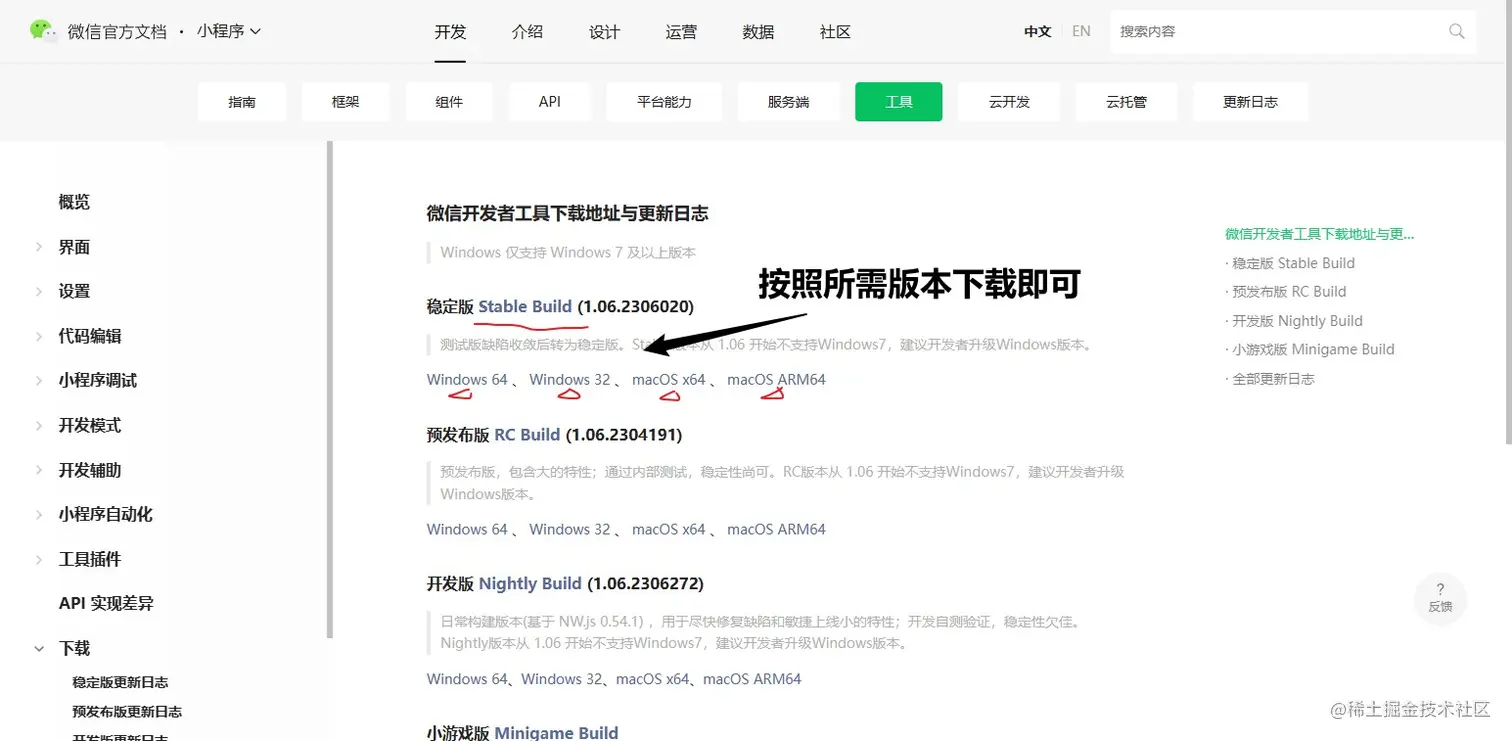1512x741 pixels.
Task: Click the search magnifier icon
Action: [x=1457, y=31]
